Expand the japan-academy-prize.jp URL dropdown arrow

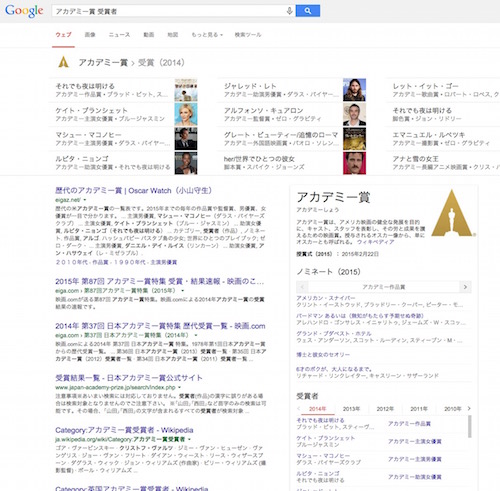tap(179, 387)
